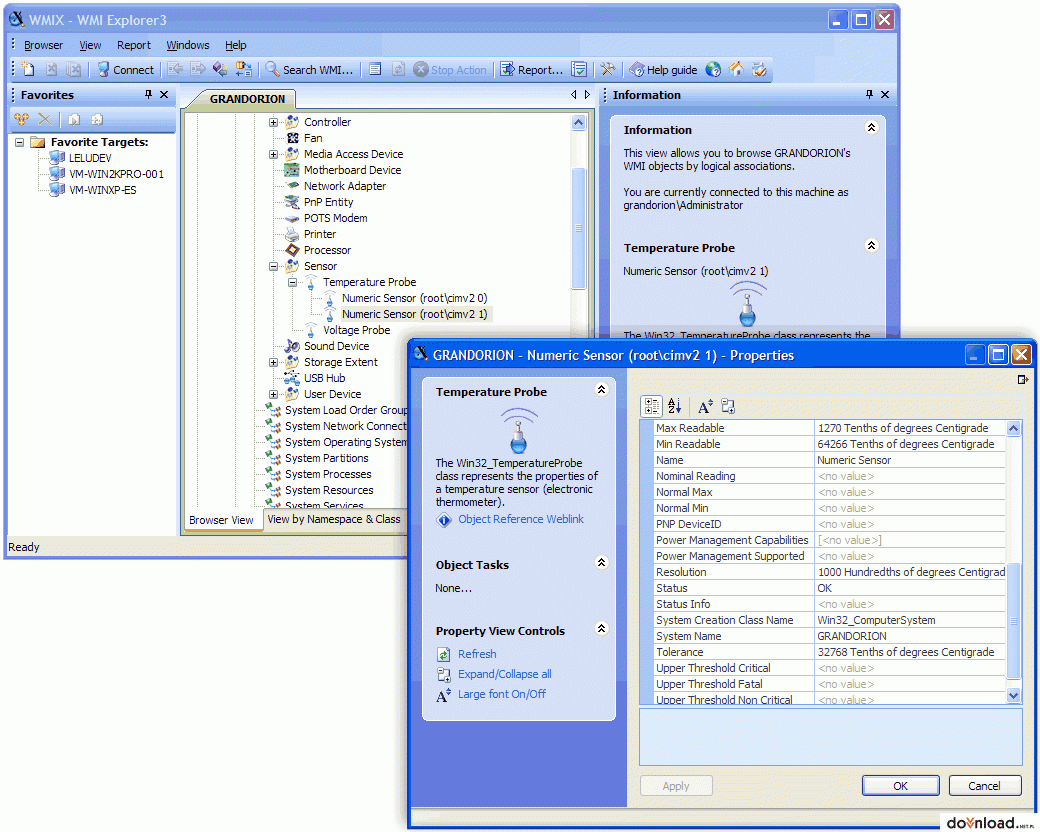Open the Help guide toolbar button
Viewport: 1040px width, 832px height.
(x=663, y=70)
